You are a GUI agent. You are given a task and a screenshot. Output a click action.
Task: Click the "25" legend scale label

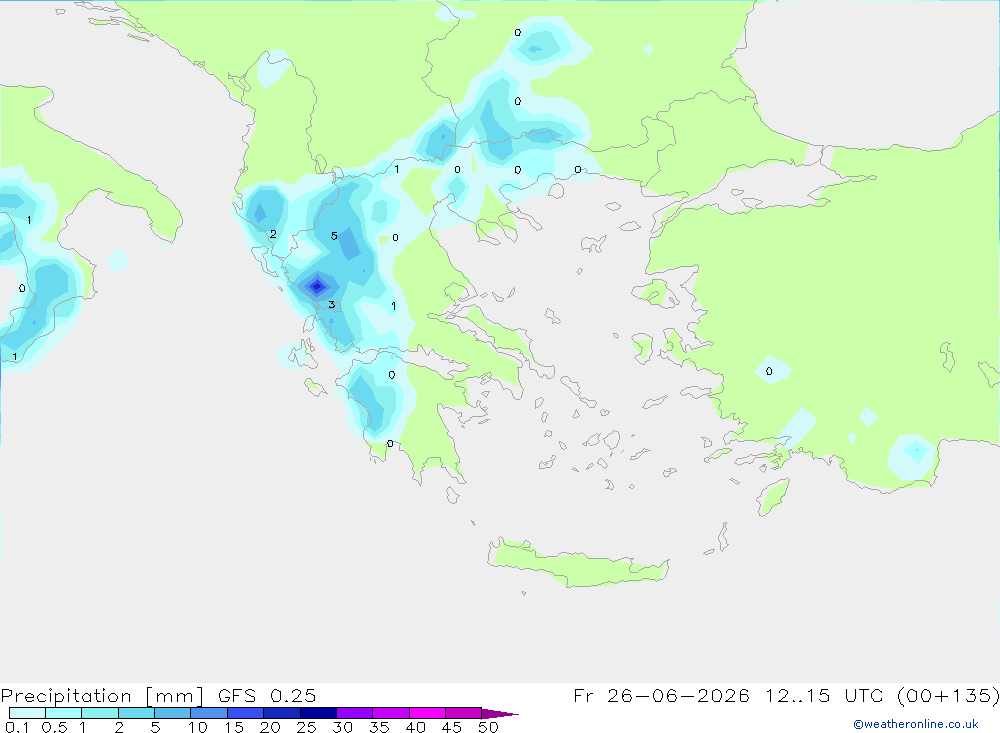(307, 727)
